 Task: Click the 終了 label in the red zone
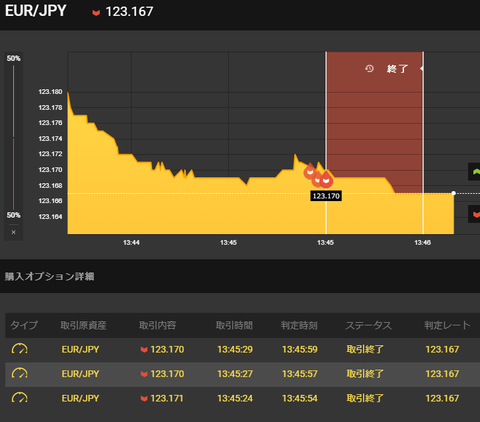point(397,69)
